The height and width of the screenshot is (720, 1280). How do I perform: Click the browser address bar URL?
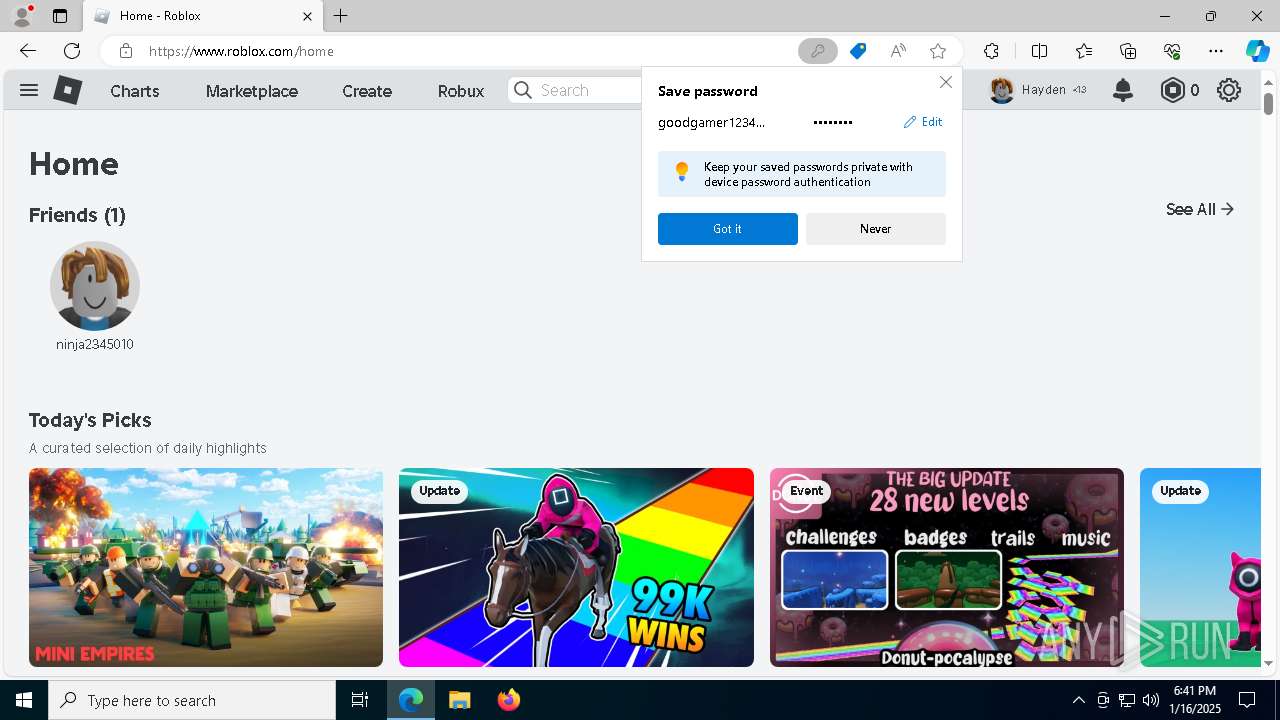pos(241,51)
